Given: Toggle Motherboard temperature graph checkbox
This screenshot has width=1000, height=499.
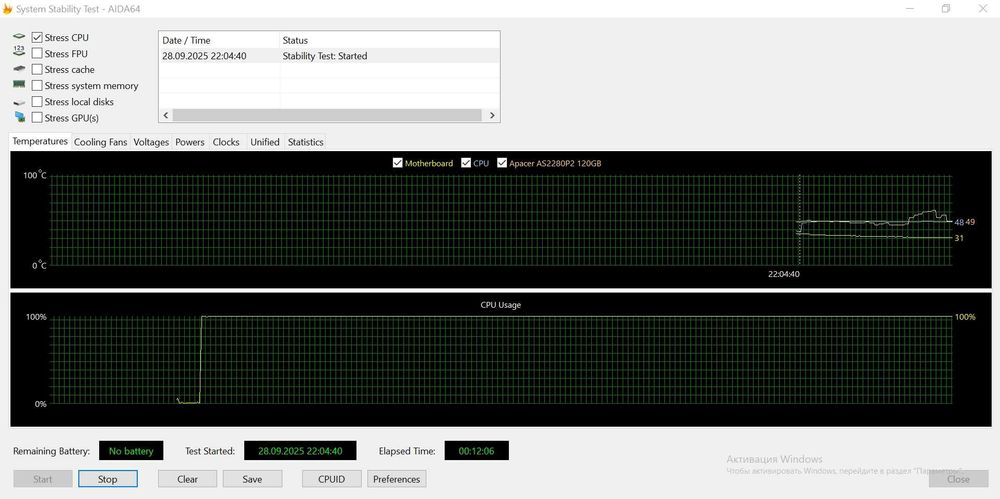Looking at the screenshot, I should coord(398,163).
